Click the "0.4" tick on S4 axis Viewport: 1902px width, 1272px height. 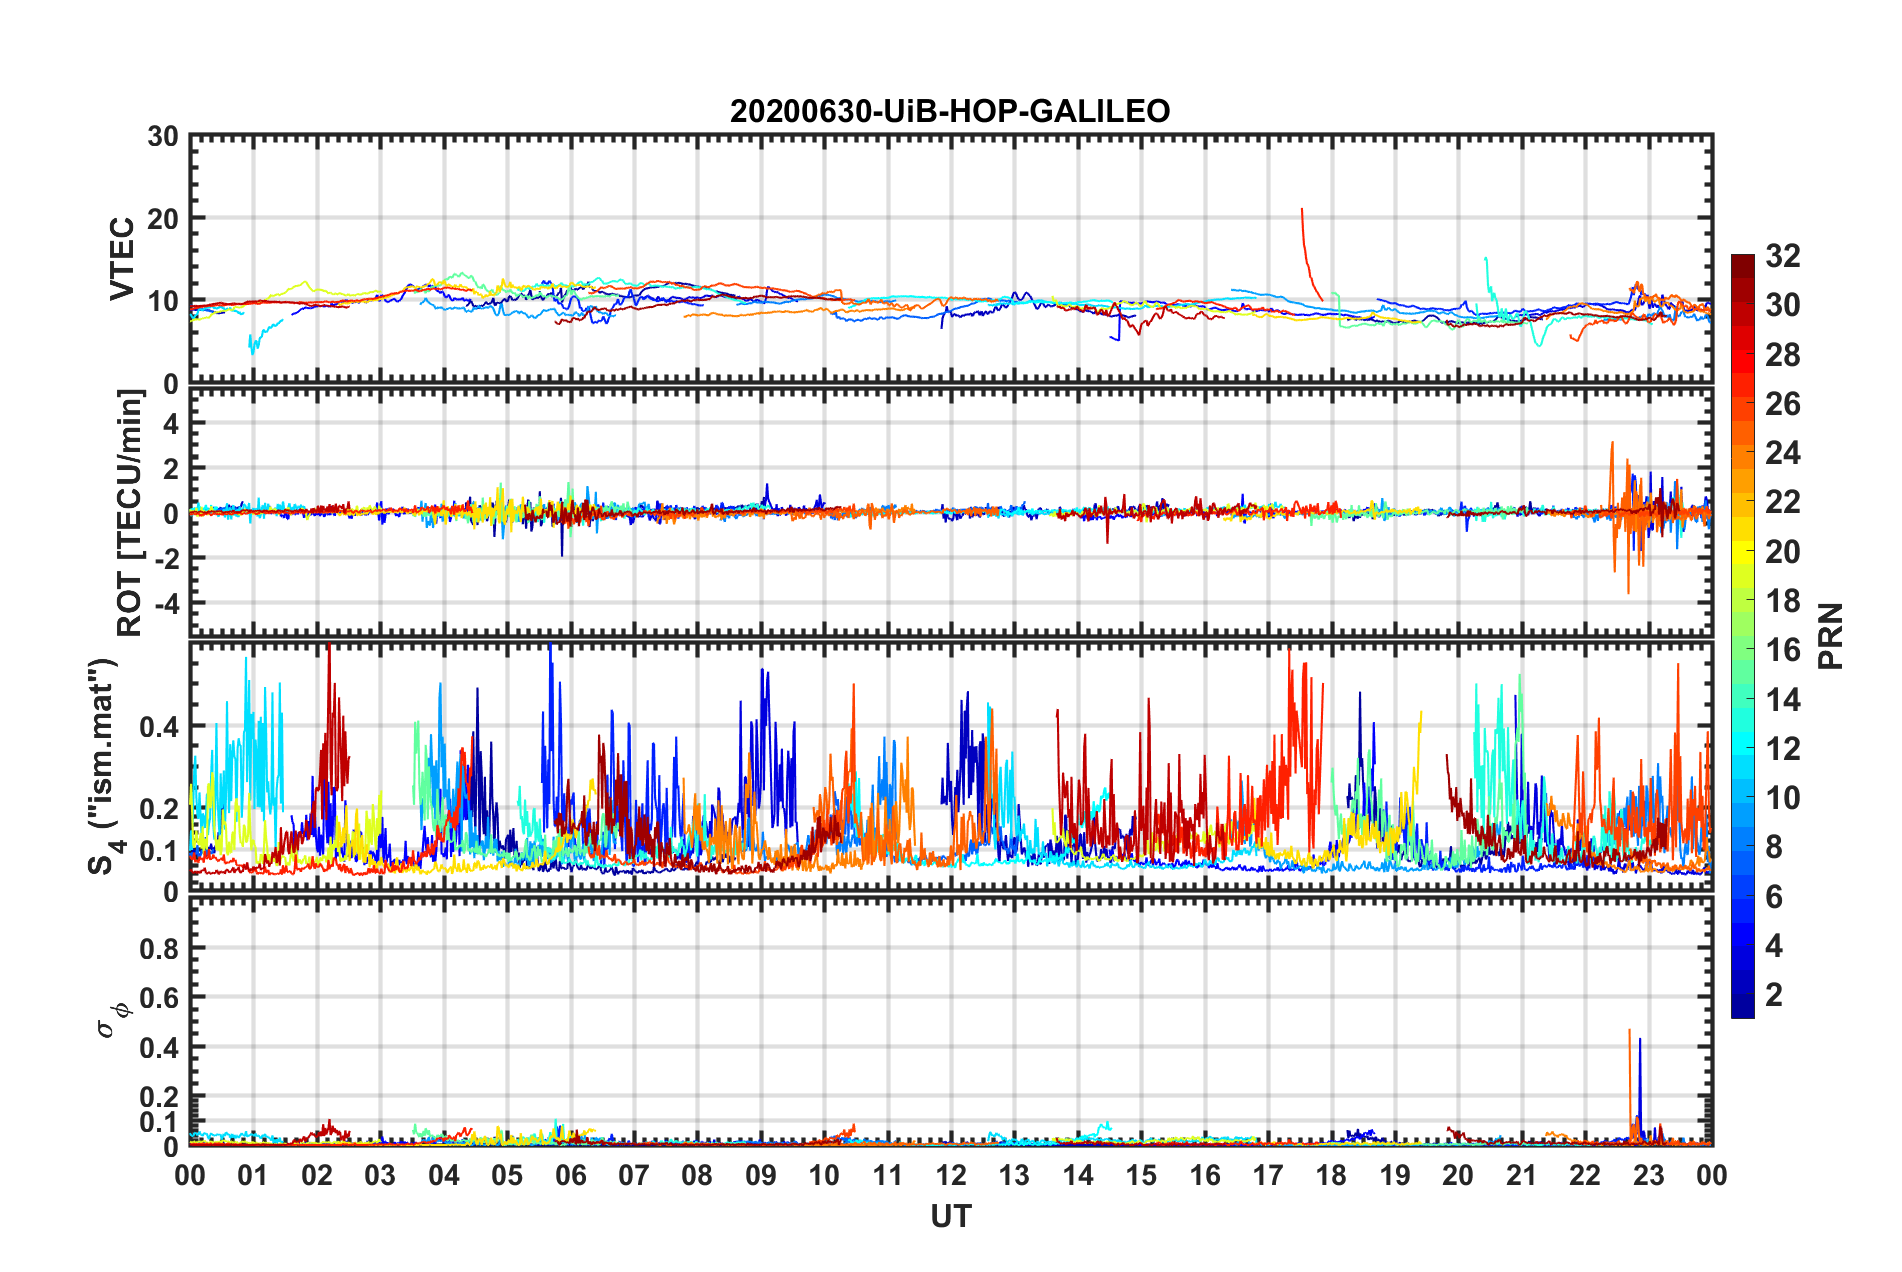[x=159, y=727]
